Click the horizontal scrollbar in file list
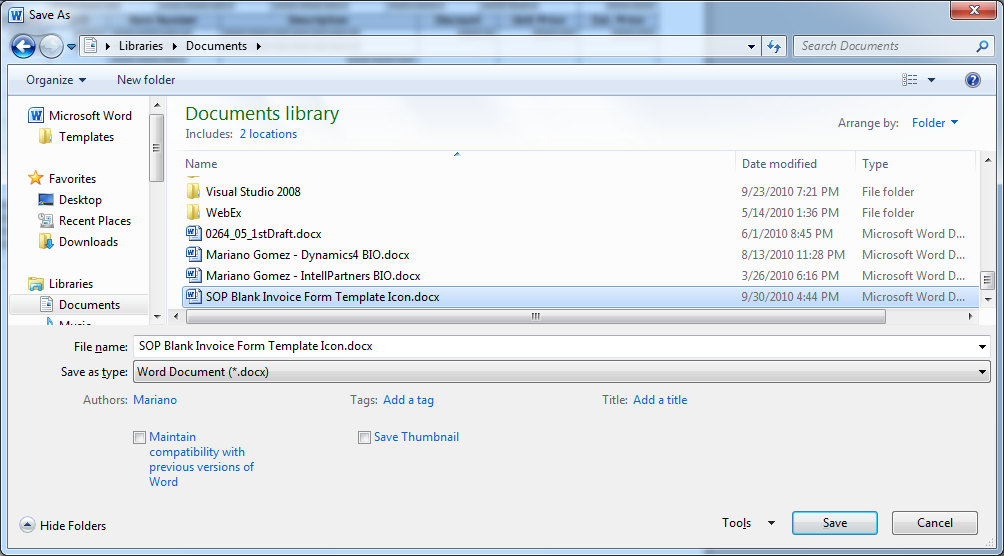Viewport: 1004px width, 556px height. pyautogui.click(x=536, y=316)
